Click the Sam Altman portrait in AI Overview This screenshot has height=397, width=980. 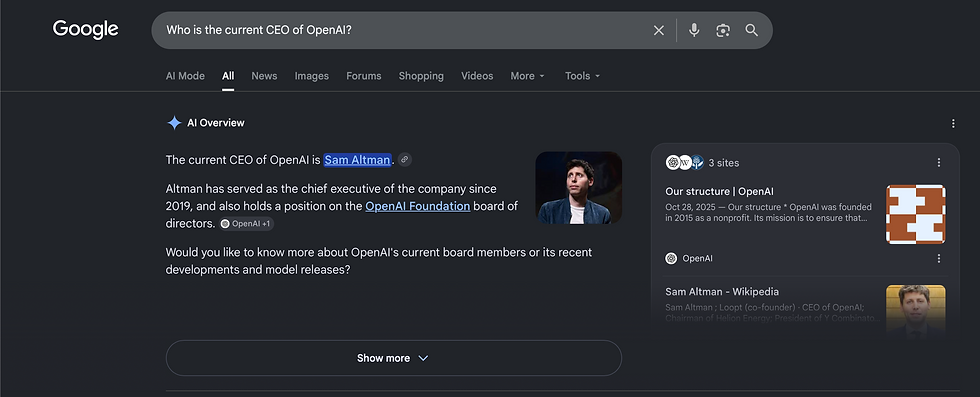[x=579, y=188]
